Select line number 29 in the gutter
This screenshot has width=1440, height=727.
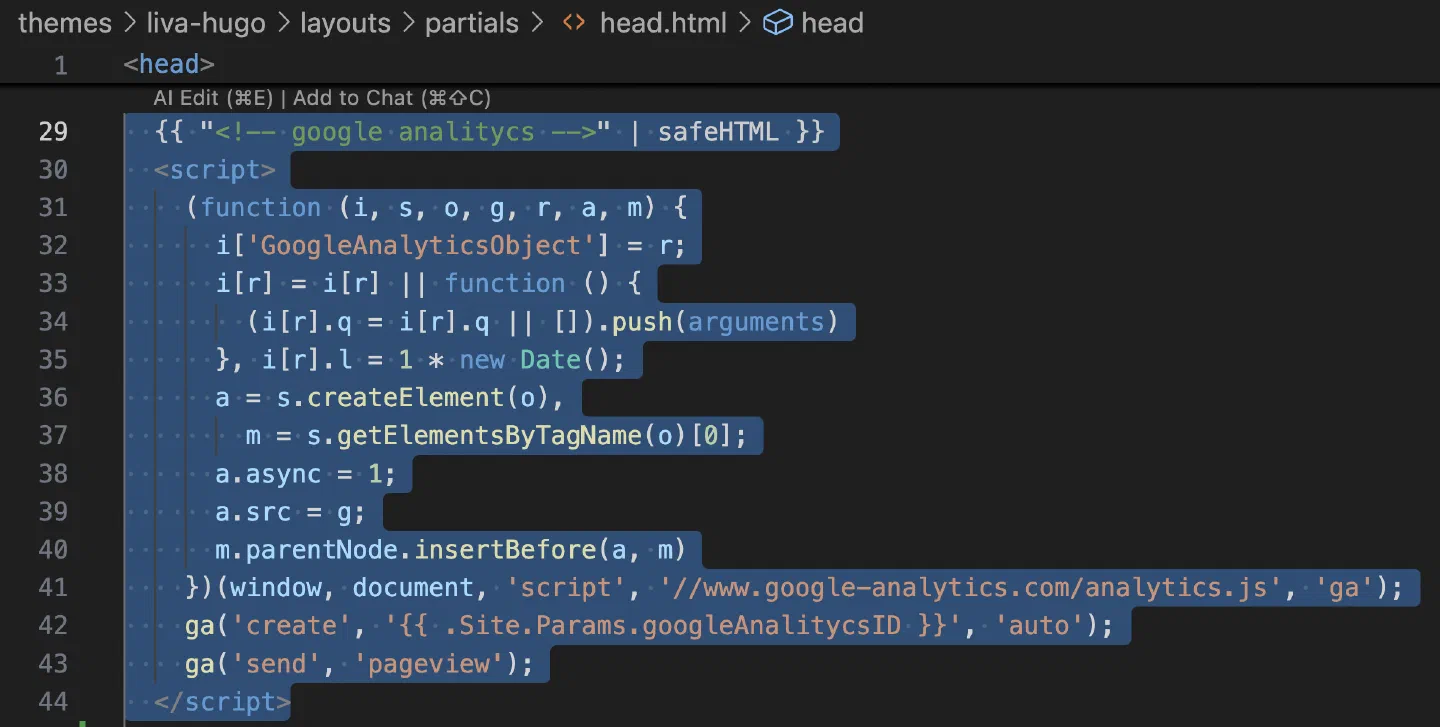click(53, 131)
